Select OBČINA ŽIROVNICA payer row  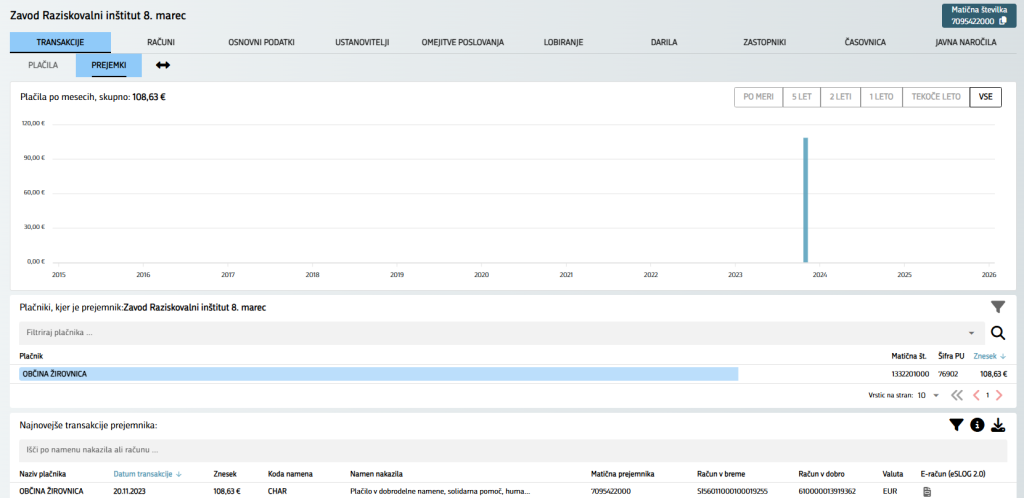[x=378, y=373]
